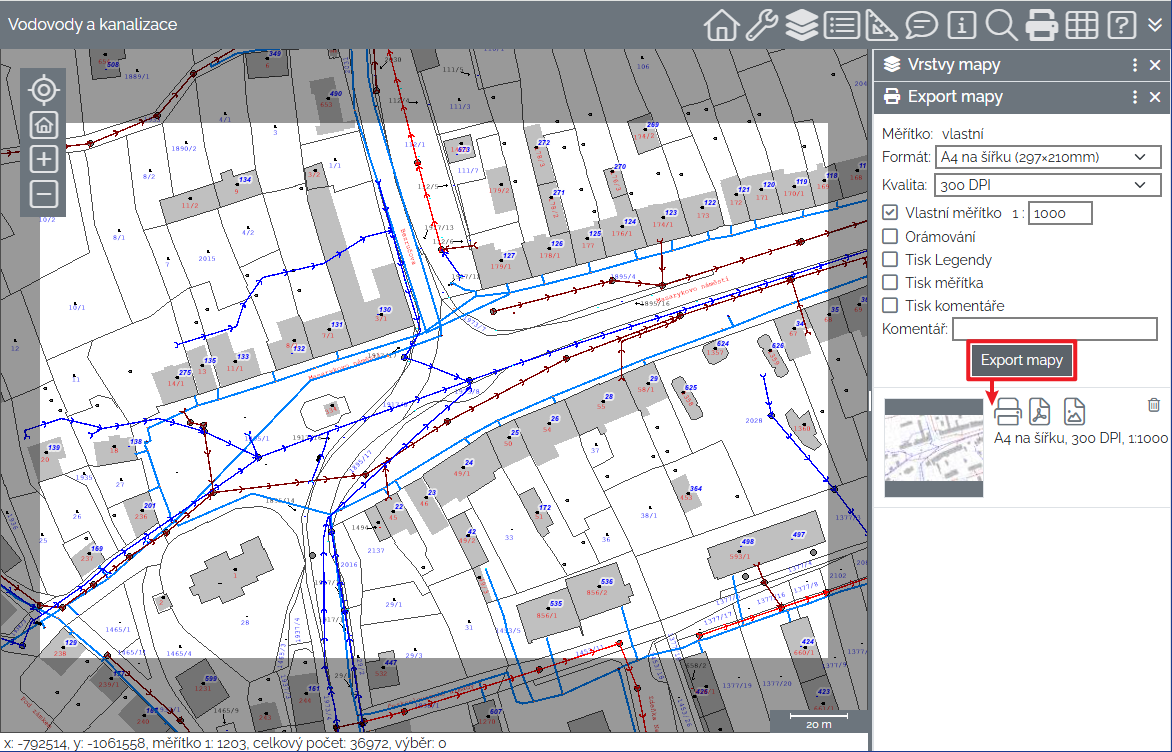Click the locate position crosshair button

[x=43, y=90]
